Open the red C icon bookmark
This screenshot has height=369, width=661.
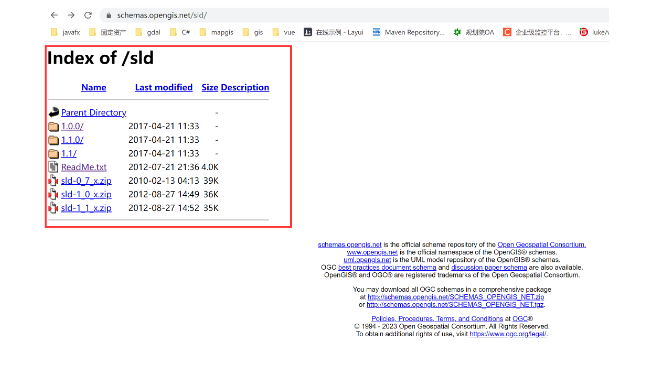[537, 32]
